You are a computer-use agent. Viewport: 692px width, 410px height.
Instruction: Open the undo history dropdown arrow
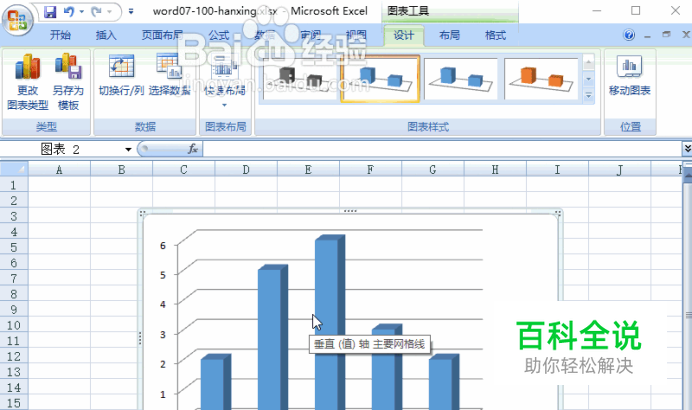pyautogui.click(x=82, y=12)
